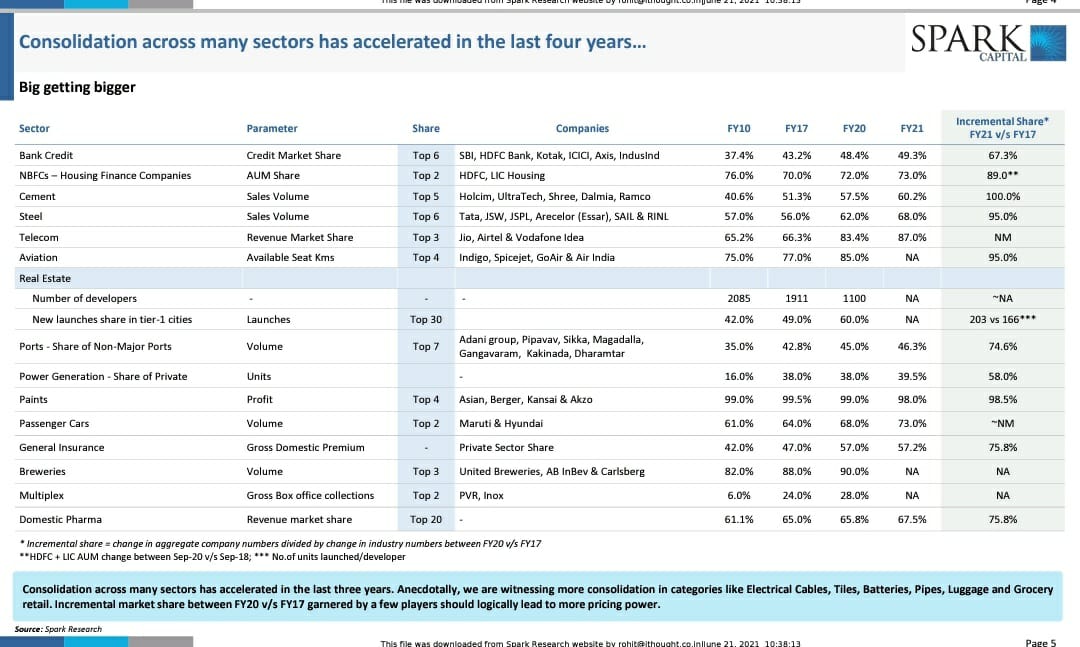Click the Spark Capital logo

click(x=988, y=43)
